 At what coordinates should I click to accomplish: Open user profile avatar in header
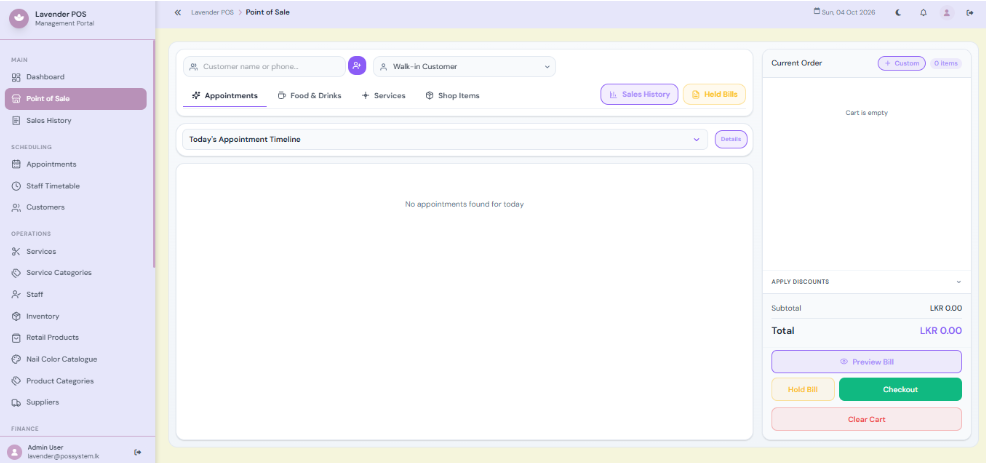(947, 13)
